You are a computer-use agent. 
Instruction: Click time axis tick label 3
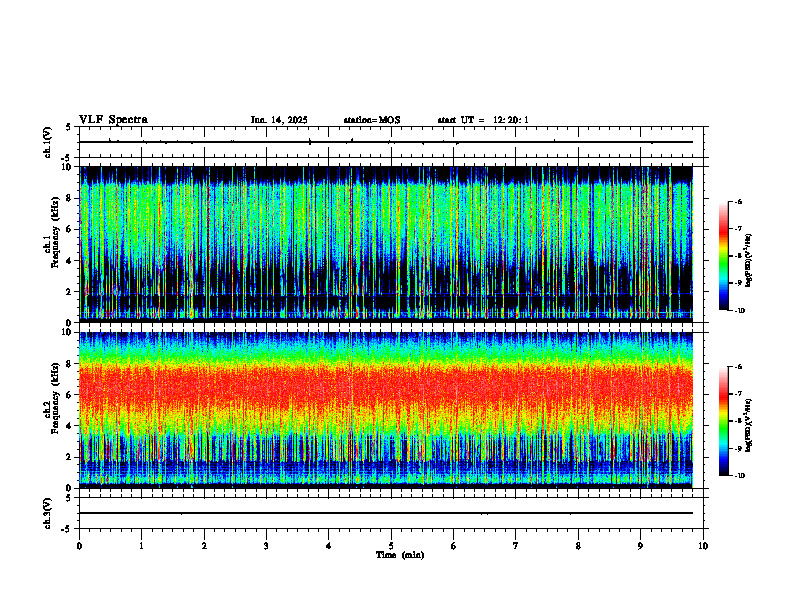click(x=266, y=546)
